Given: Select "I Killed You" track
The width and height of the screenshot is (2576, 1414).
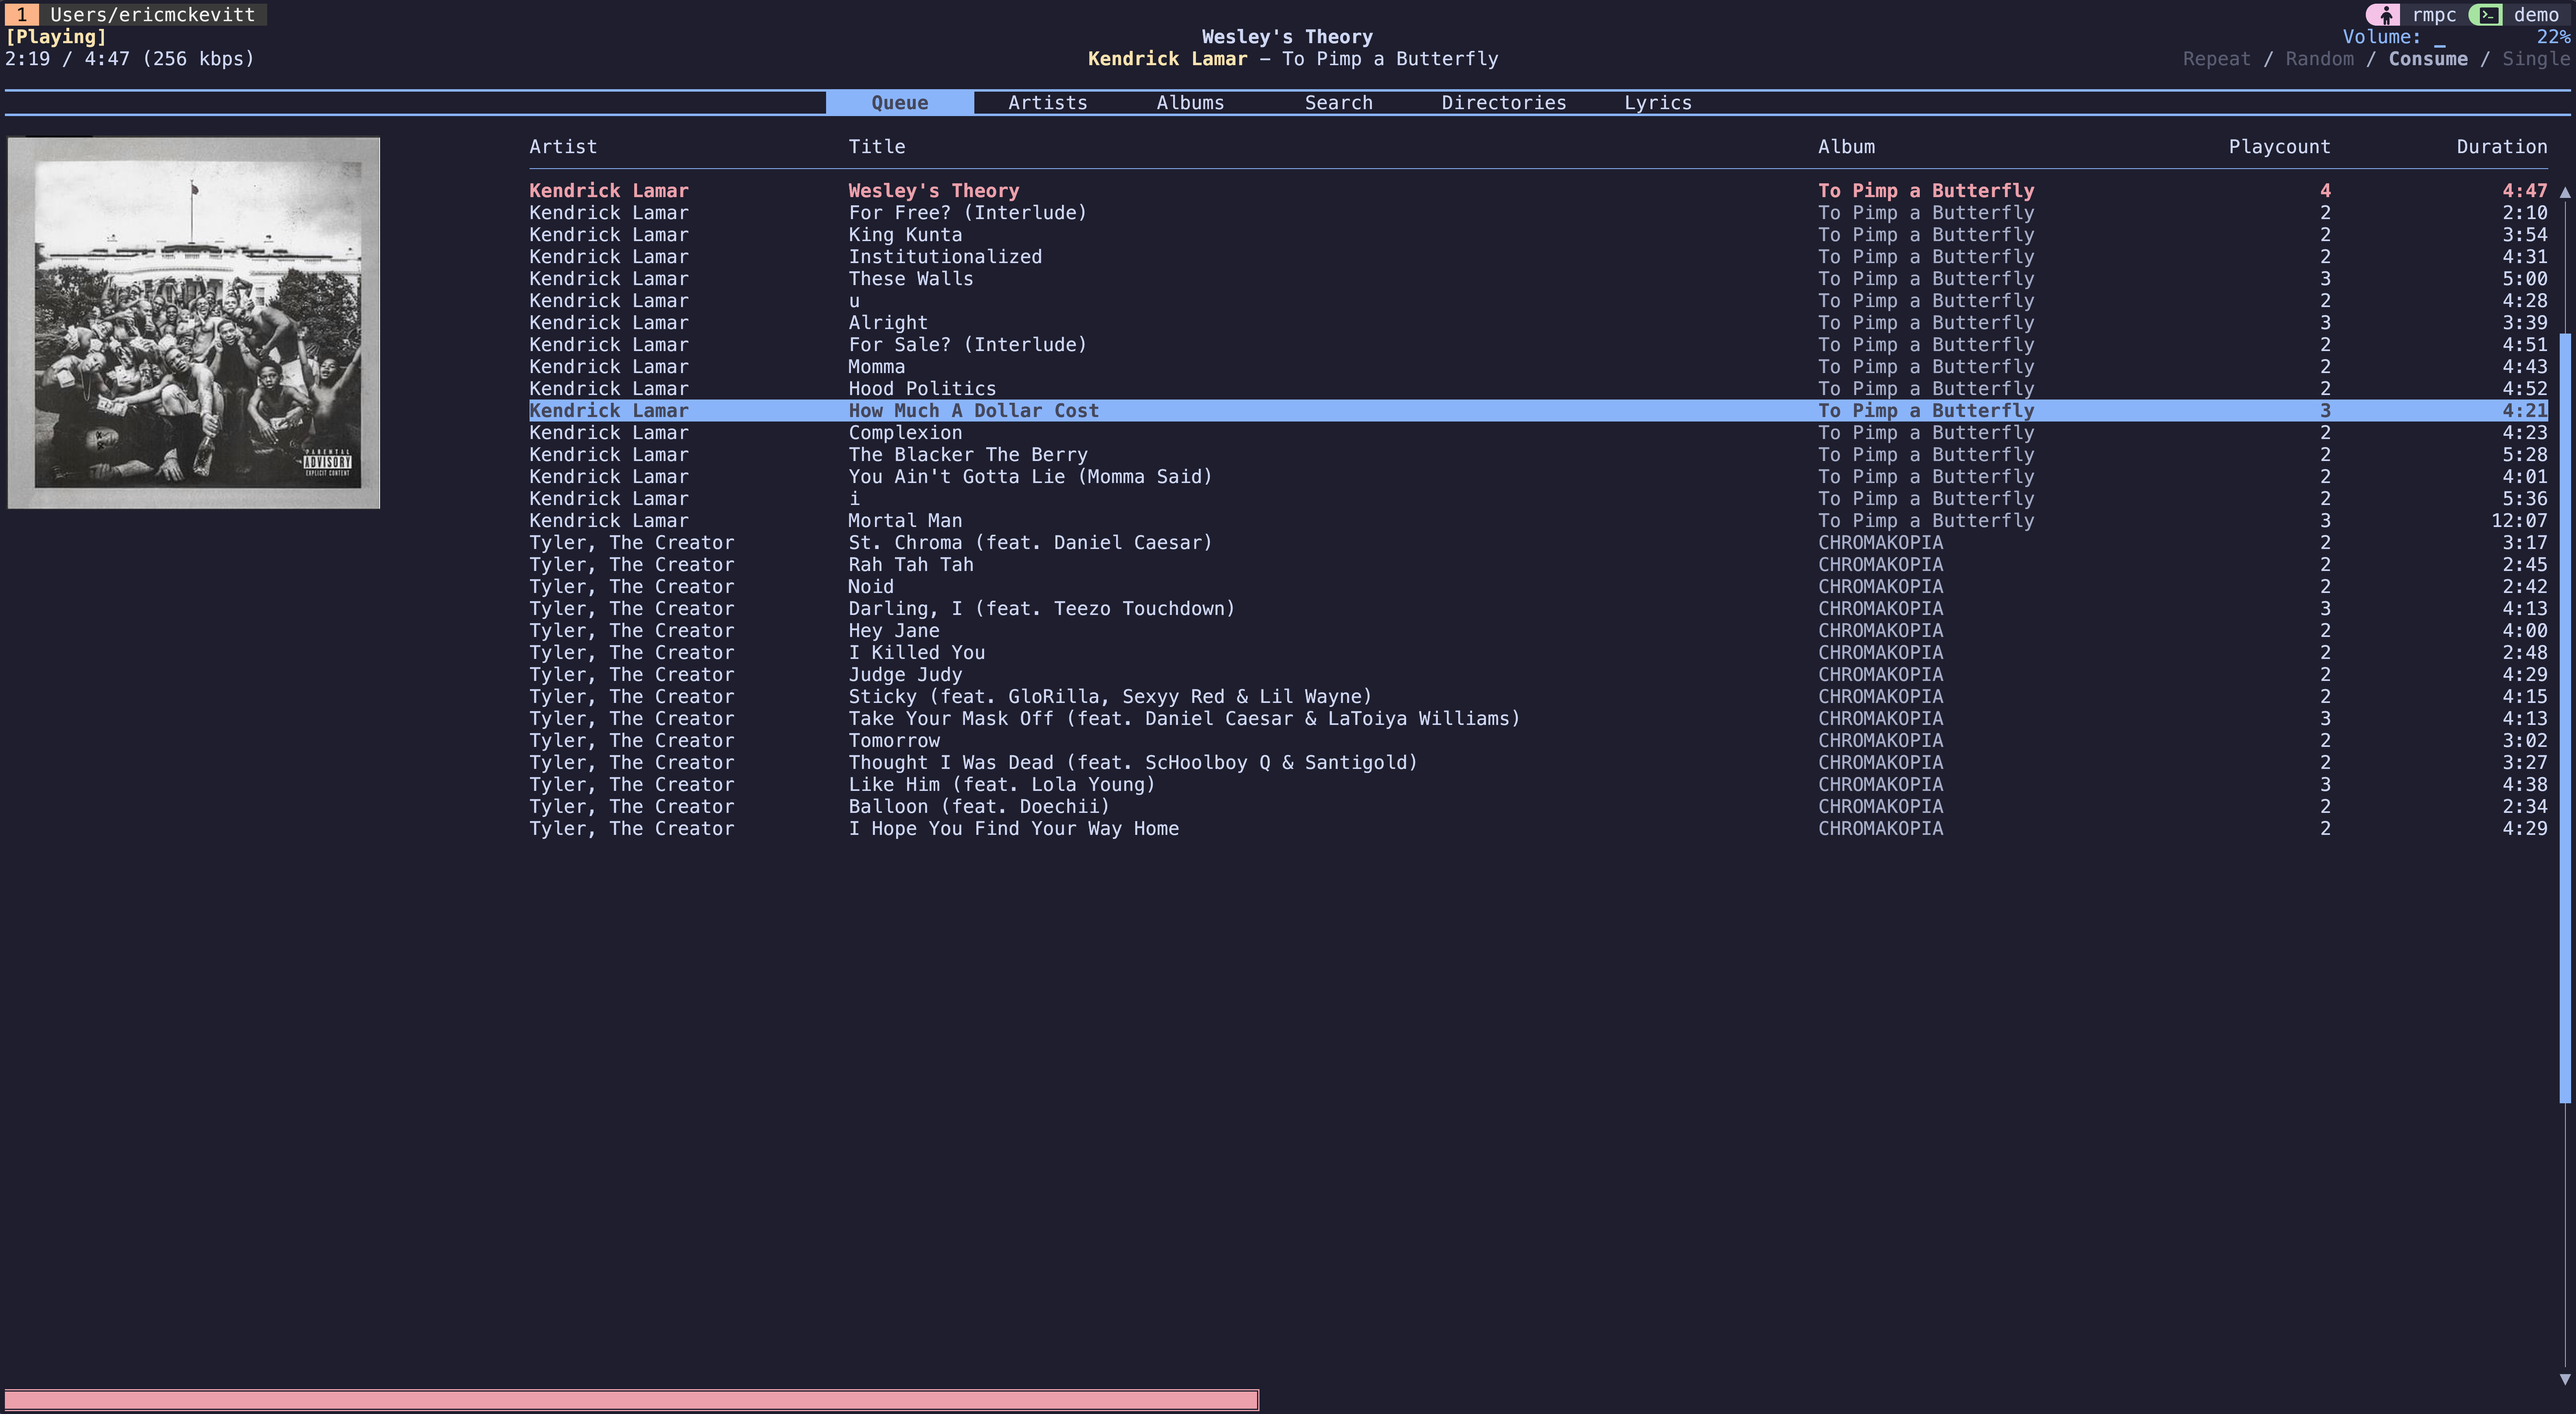Looking at the screenshot, I should 1538,653.
